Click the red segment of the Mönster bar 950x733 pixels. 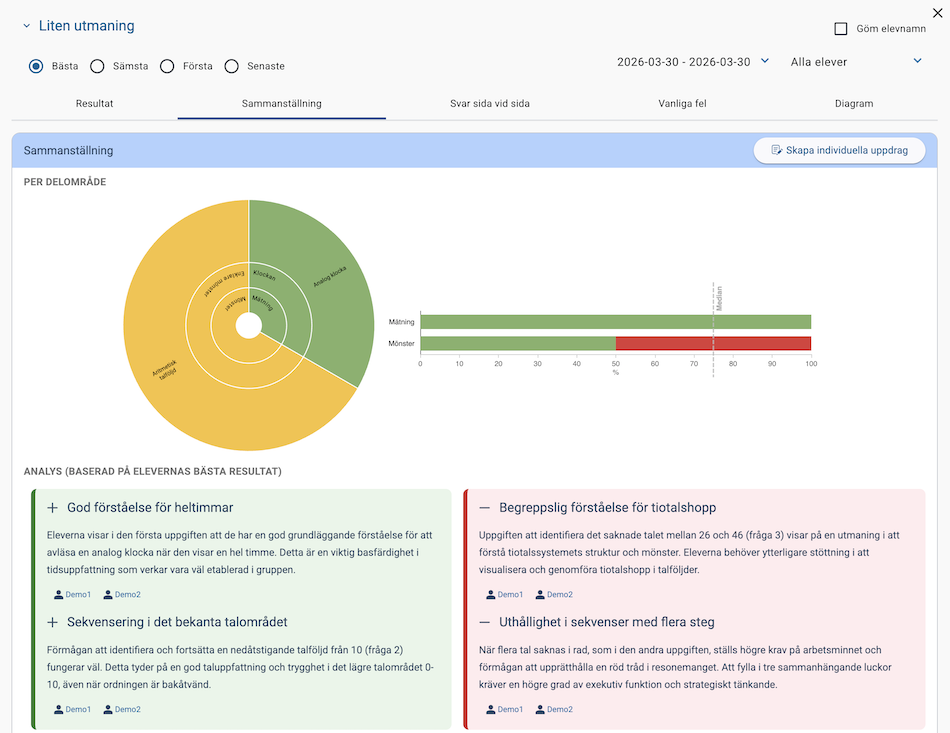(x=712, y=344)
